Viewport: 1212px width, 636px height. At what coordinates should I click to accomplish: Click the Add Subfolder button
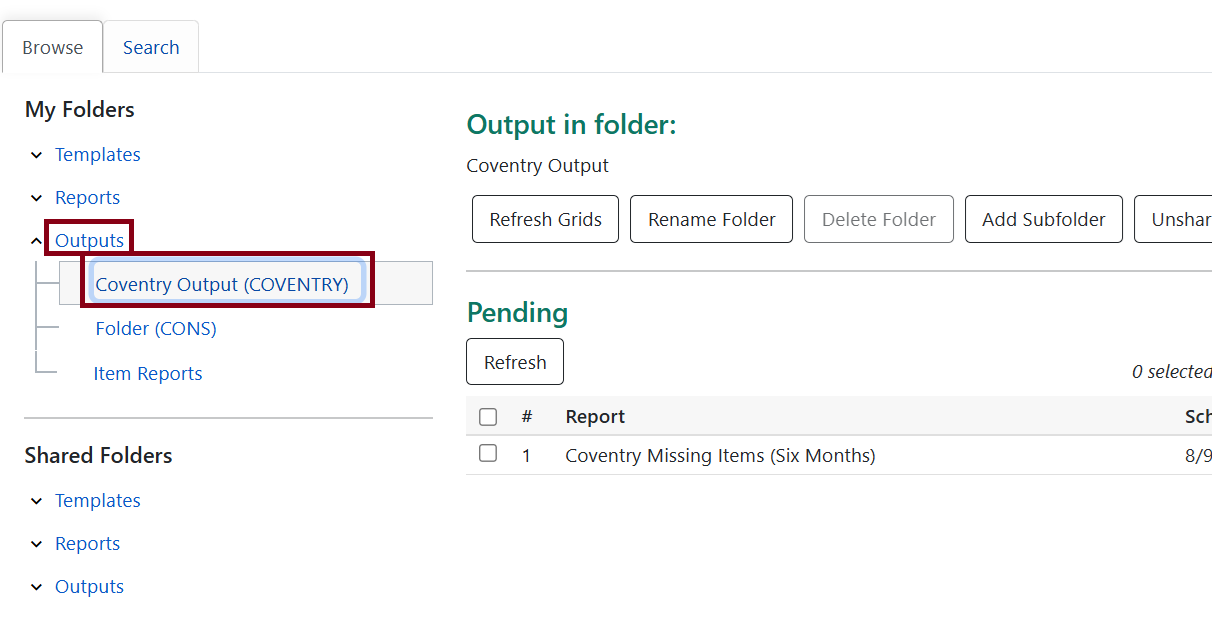(1043, 218)
